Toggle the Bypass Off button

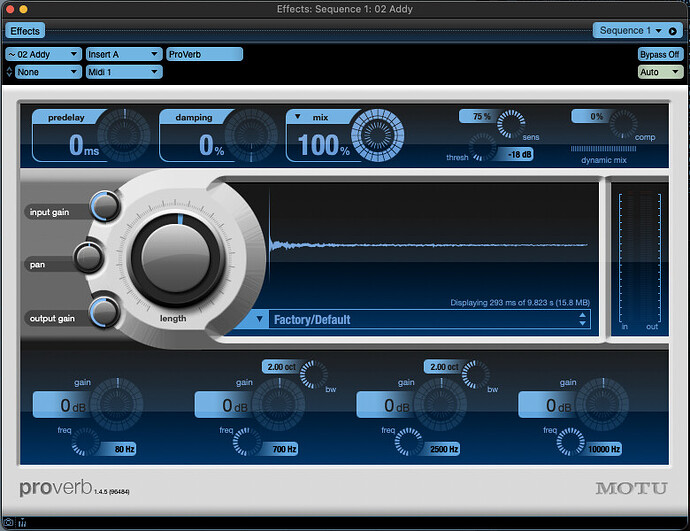click(660, 55)
